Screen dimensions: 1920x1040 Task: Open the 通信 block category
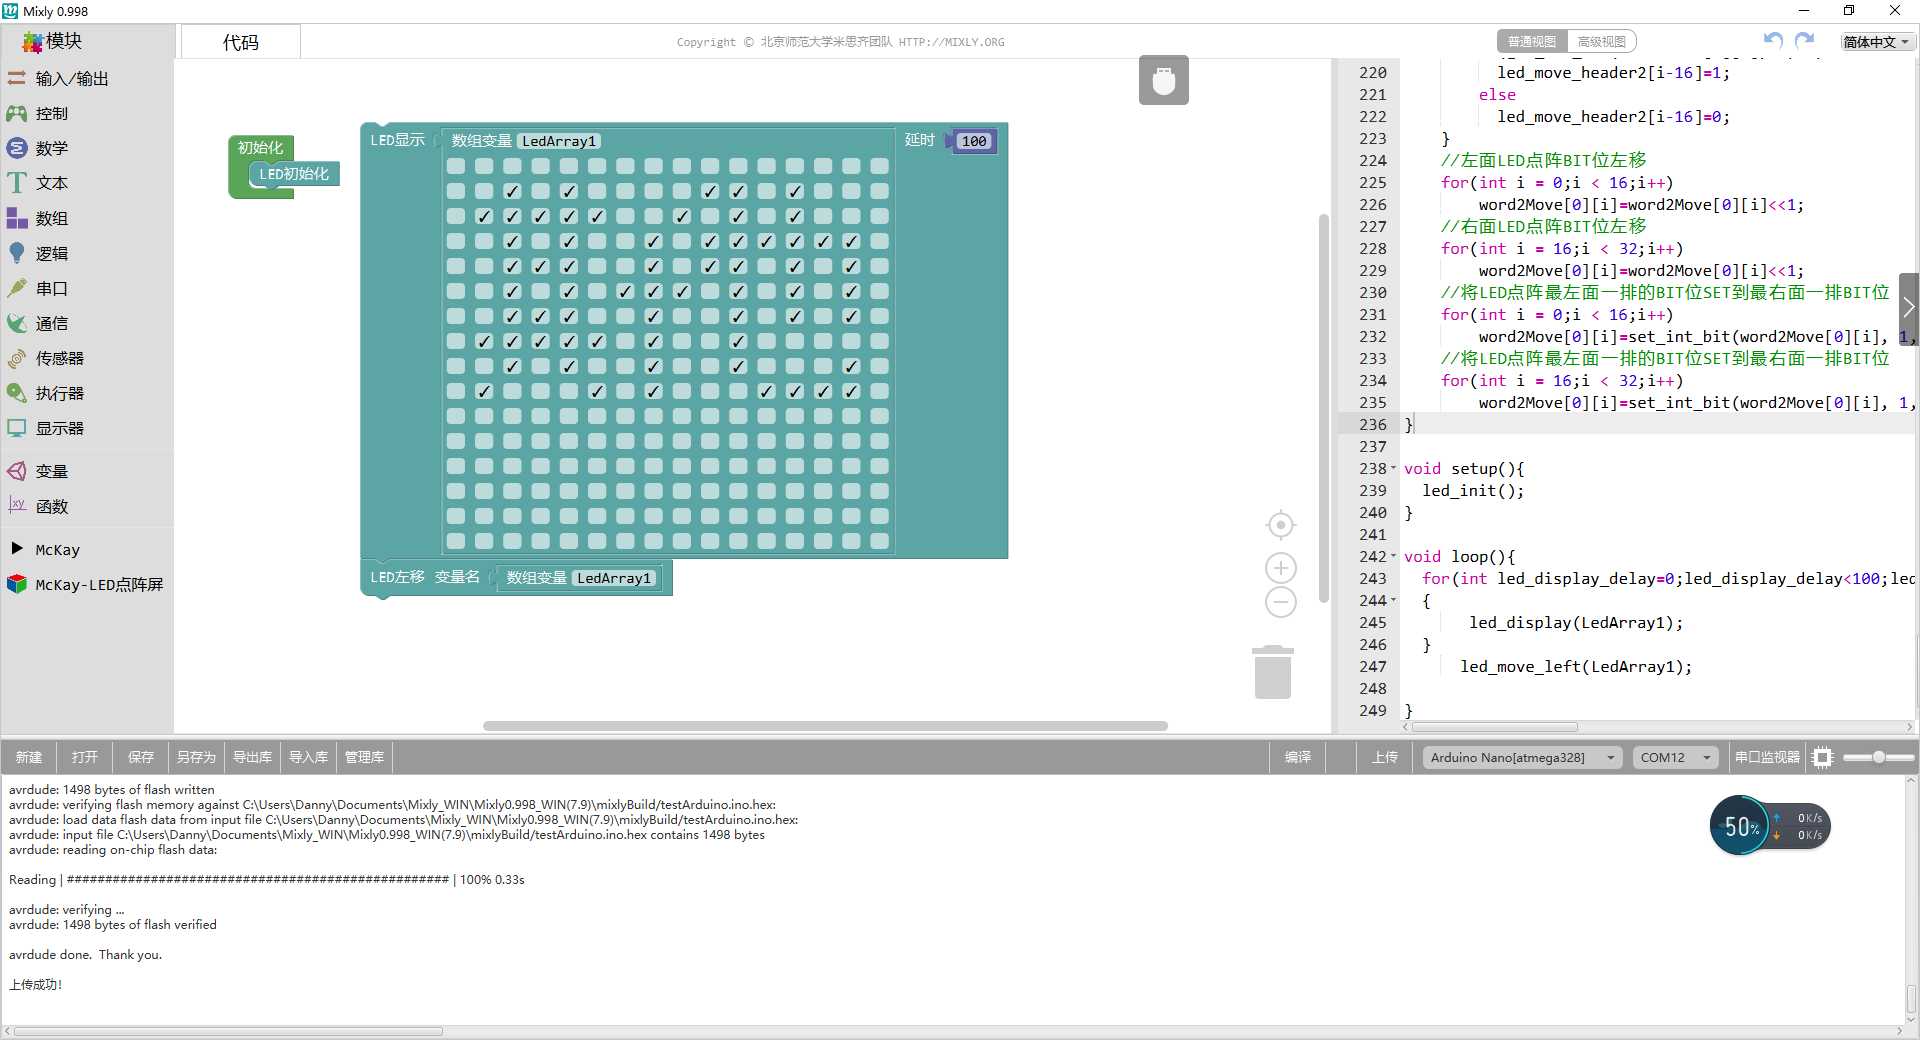point(52,323)
